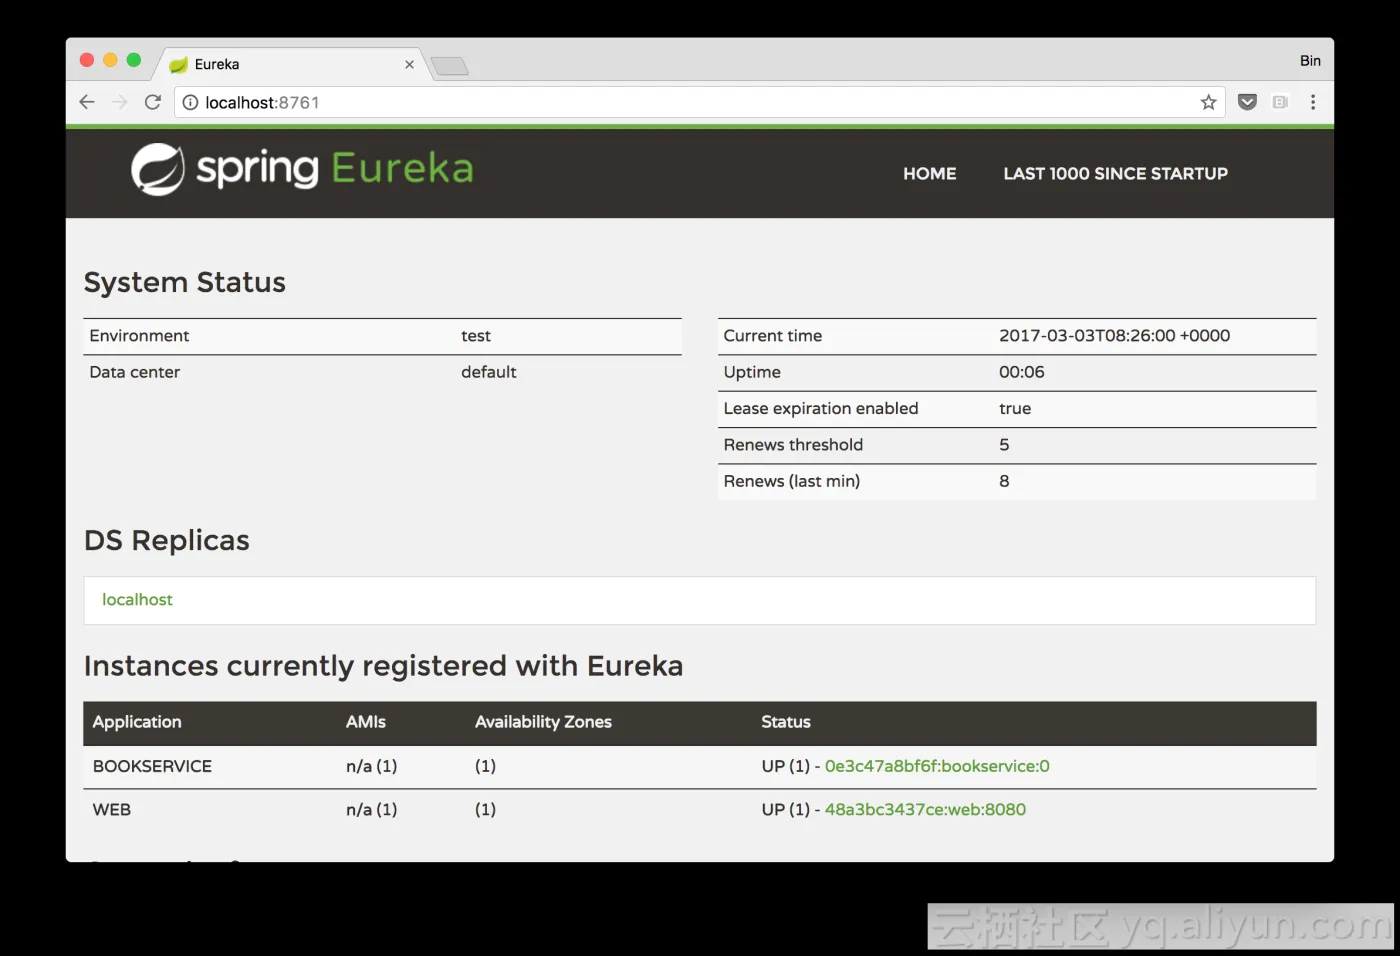Open a new tab with the blank tab button
This screenshot has width=1400, height=956.
[450, 66]
